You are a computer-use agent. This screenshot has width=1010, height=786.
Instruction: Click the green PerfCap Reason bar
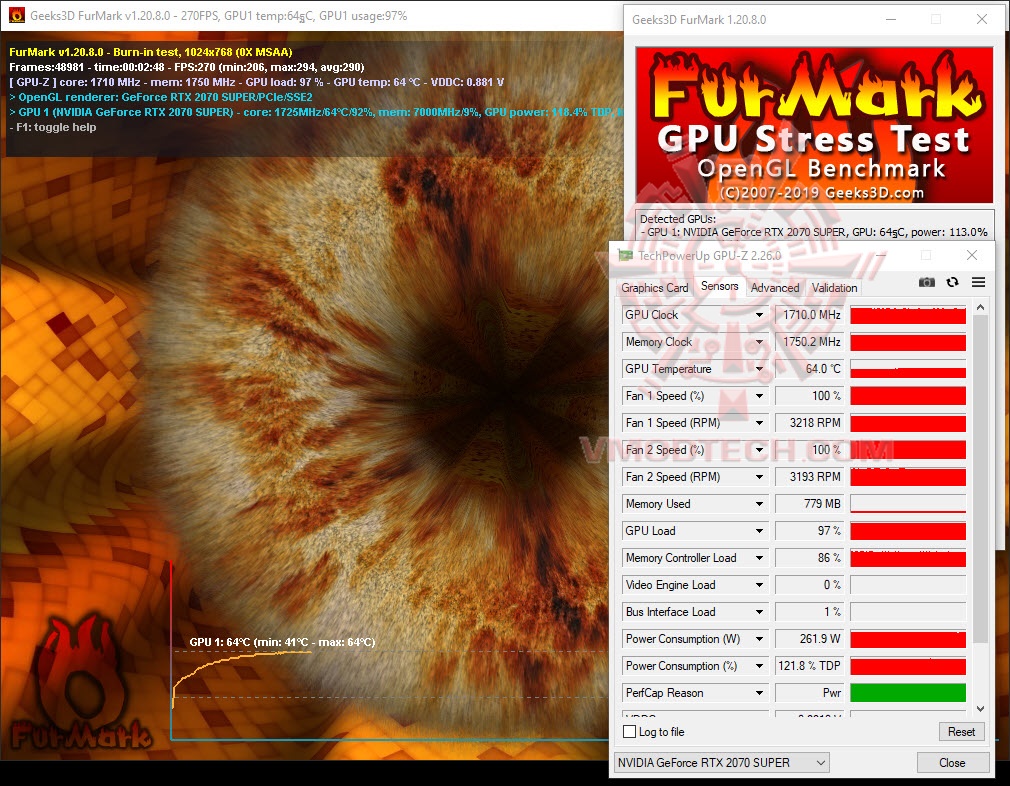click(907, 692)
